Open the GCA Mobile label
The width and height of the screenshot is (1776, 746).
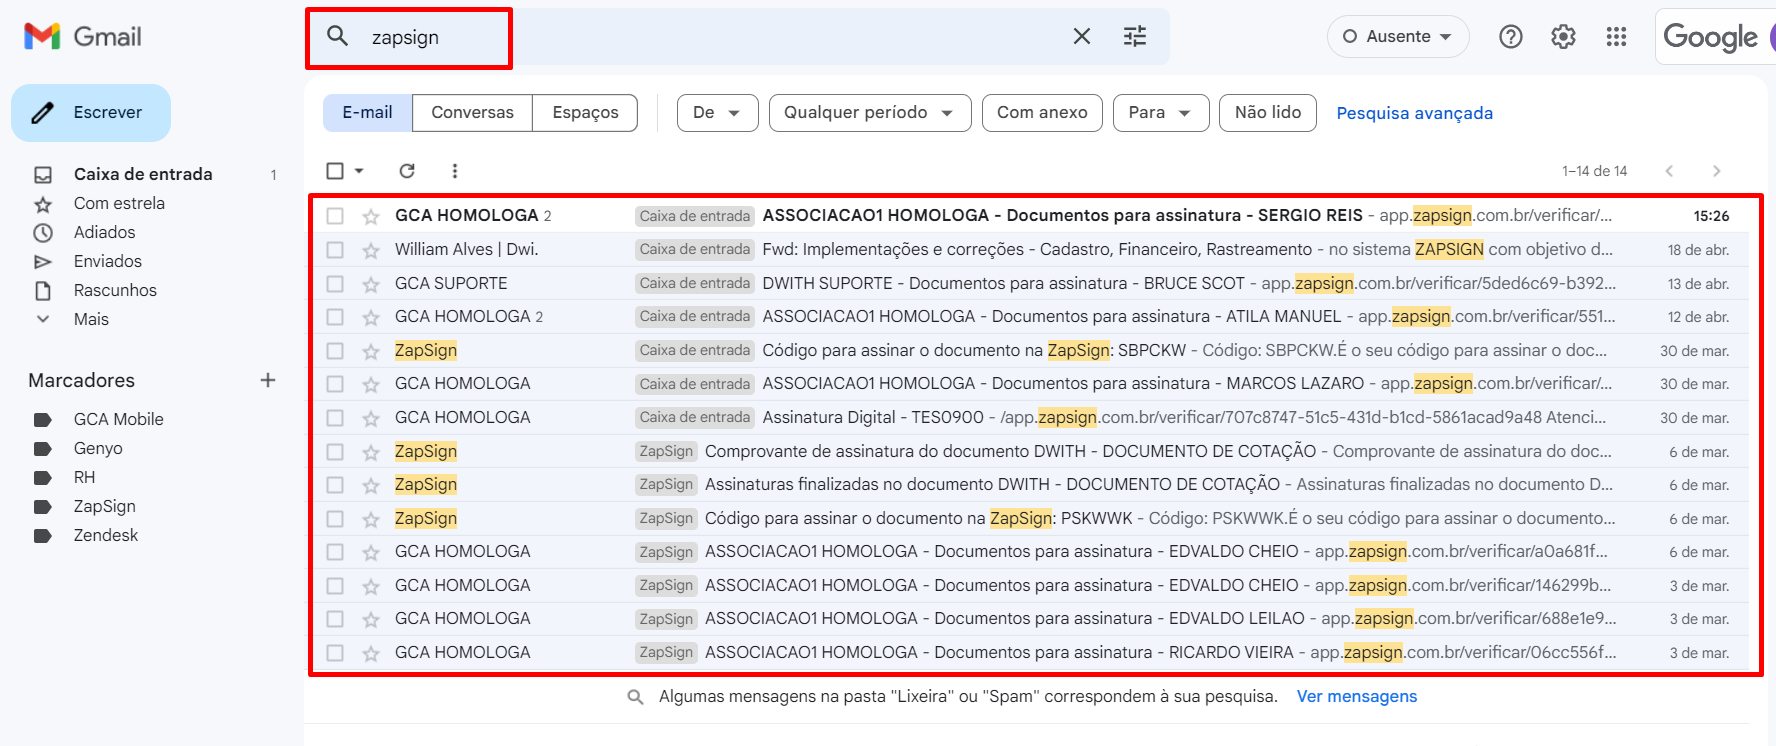pyautogui.click(x=118, y=419)
